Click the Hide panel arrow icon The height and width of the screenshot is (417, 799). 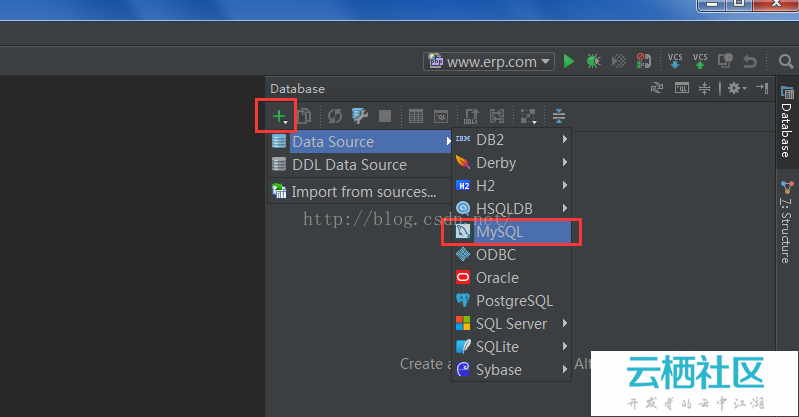click(762, 88)
